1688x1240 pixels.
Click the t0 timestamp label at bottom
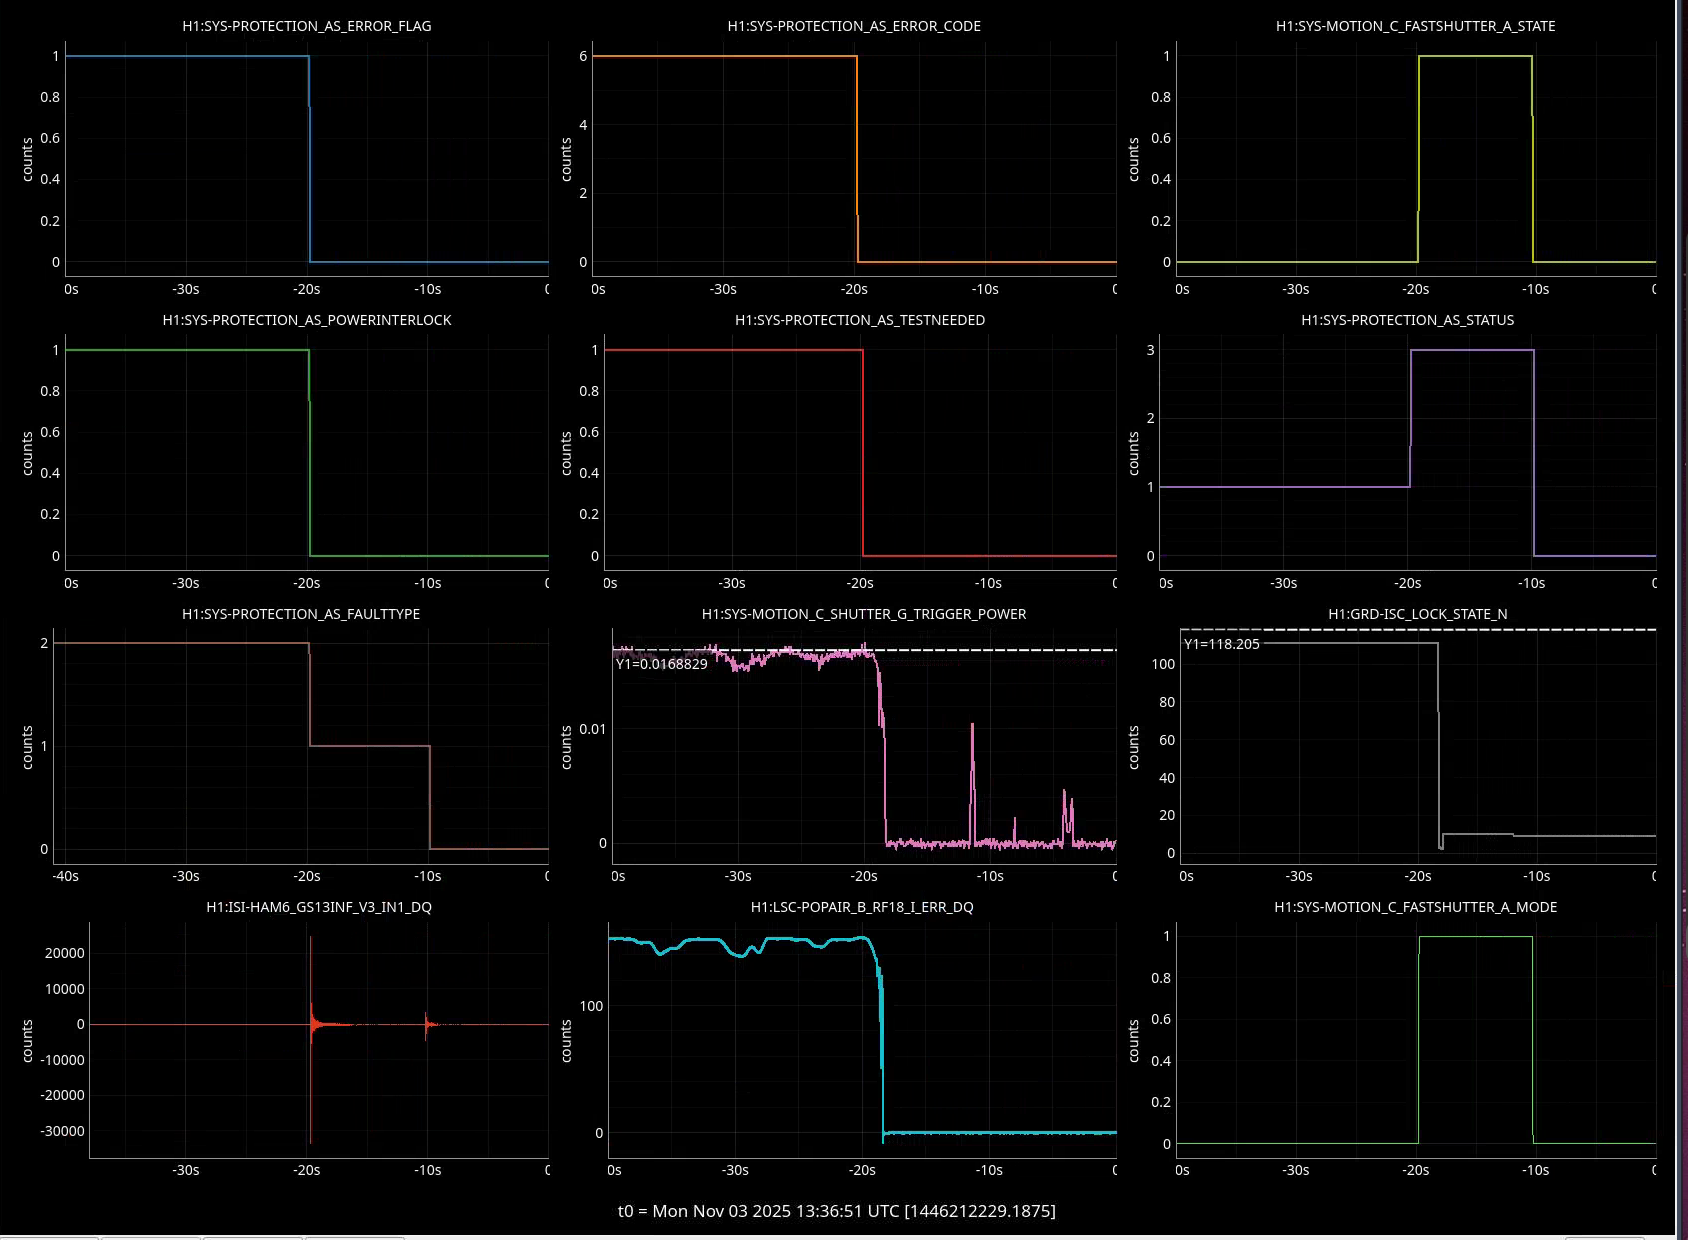(836, 1211)
